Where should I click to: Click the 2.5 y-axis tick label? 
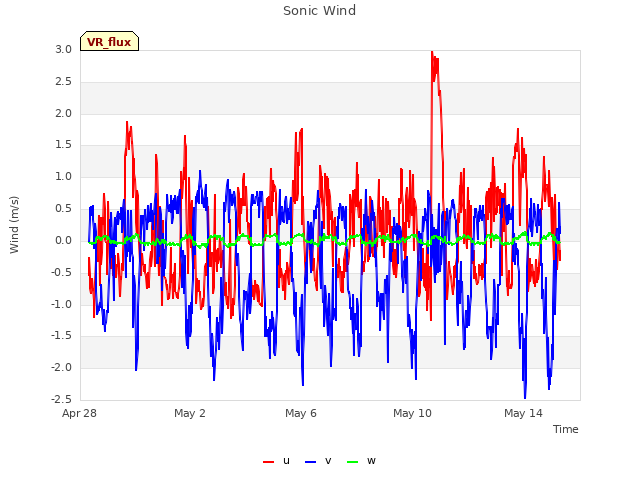click(64, 82)
